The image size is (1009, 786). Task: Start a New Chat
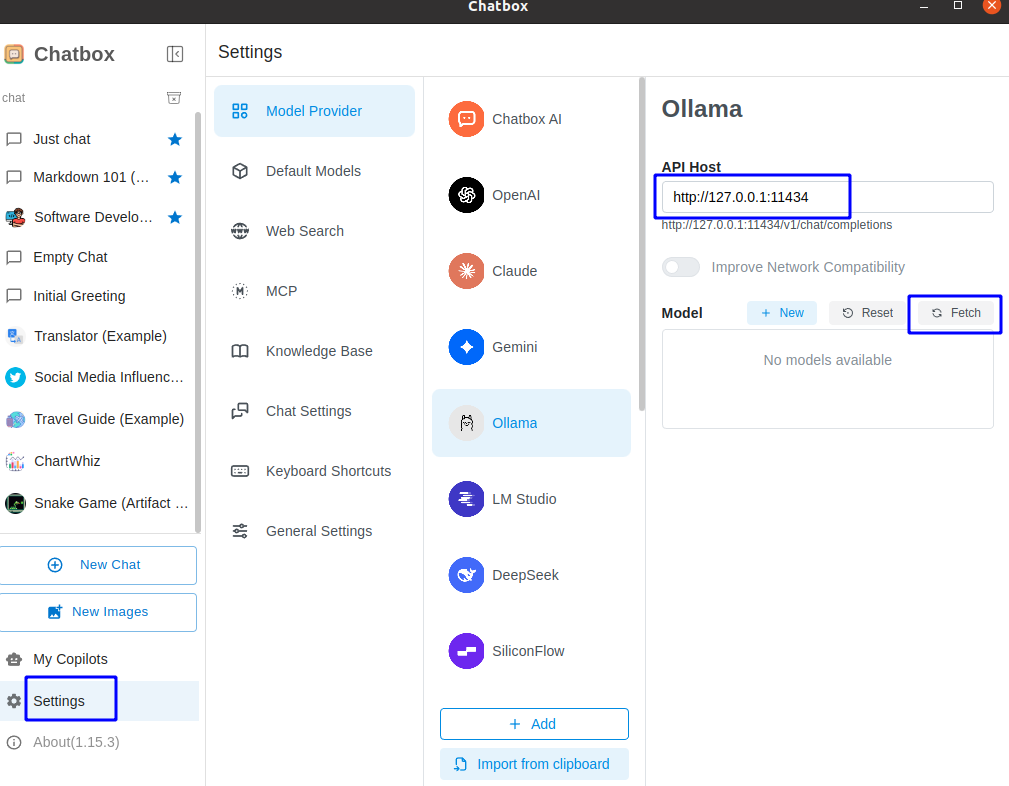coord(98,565)
